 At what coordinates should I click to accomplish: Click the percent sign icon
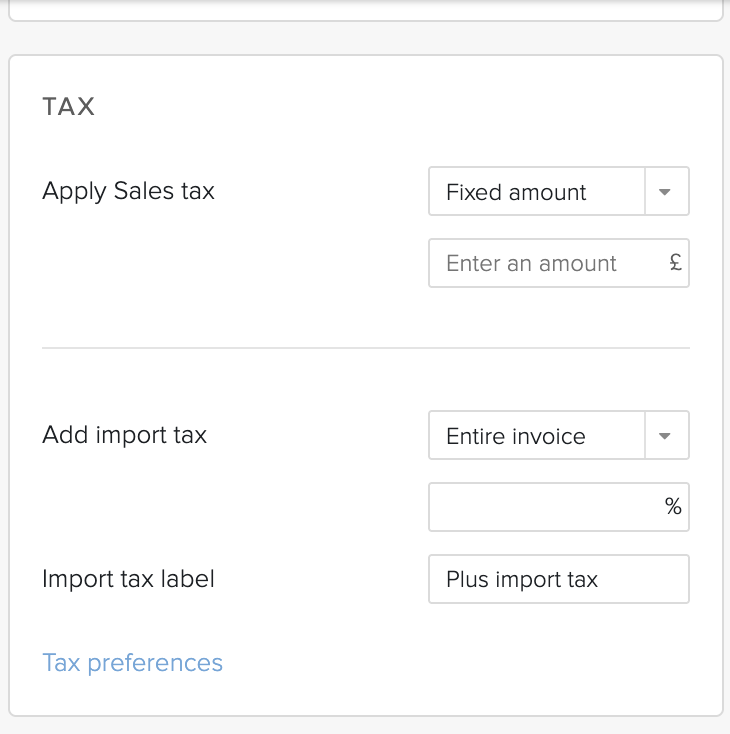[673, 506]
